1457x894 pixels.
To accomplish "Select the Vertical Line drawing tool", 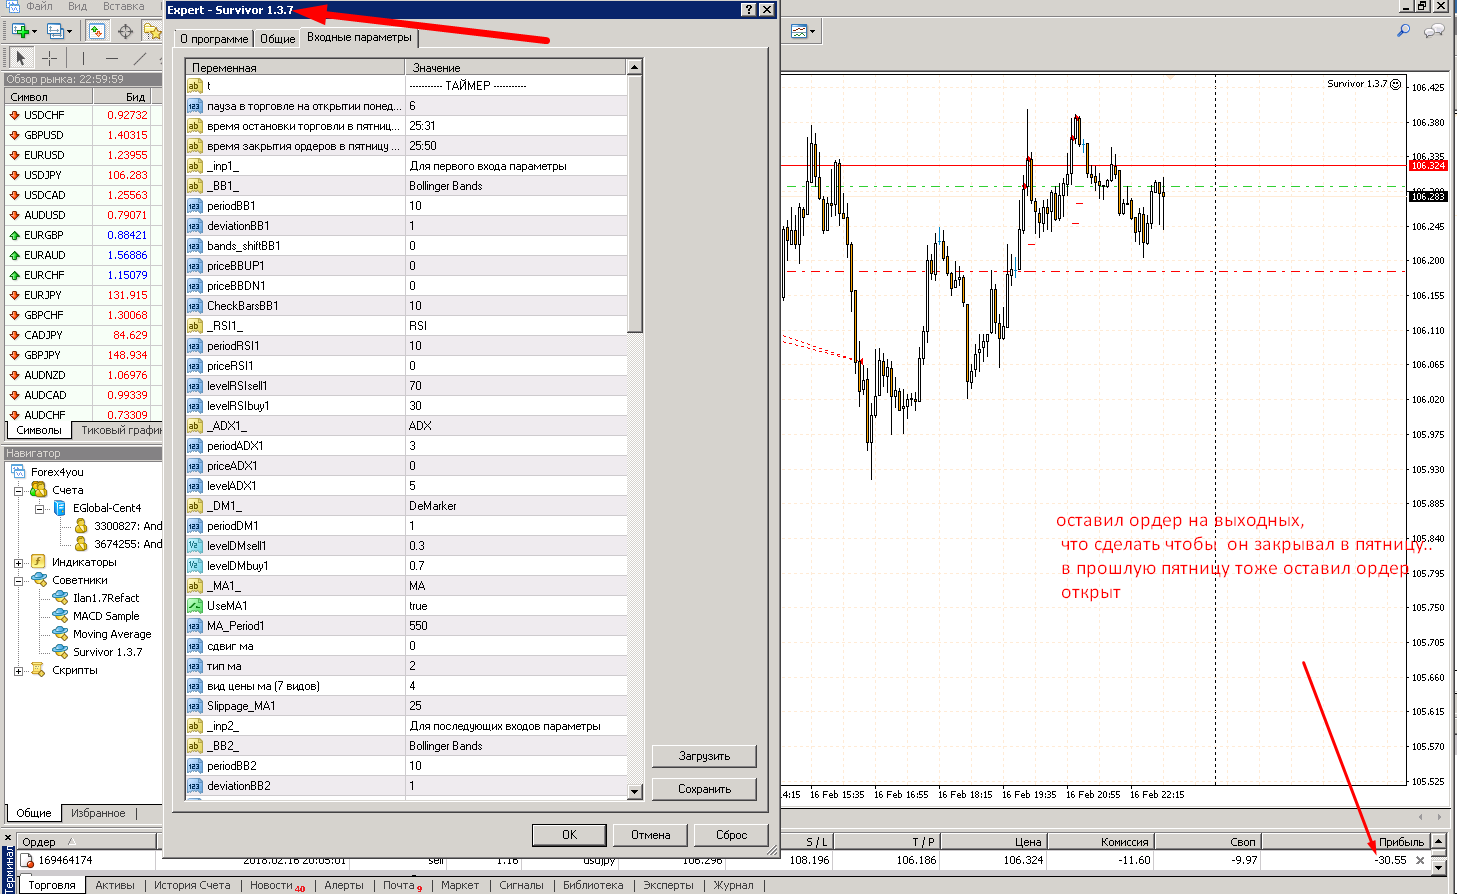I will point(83,58).
